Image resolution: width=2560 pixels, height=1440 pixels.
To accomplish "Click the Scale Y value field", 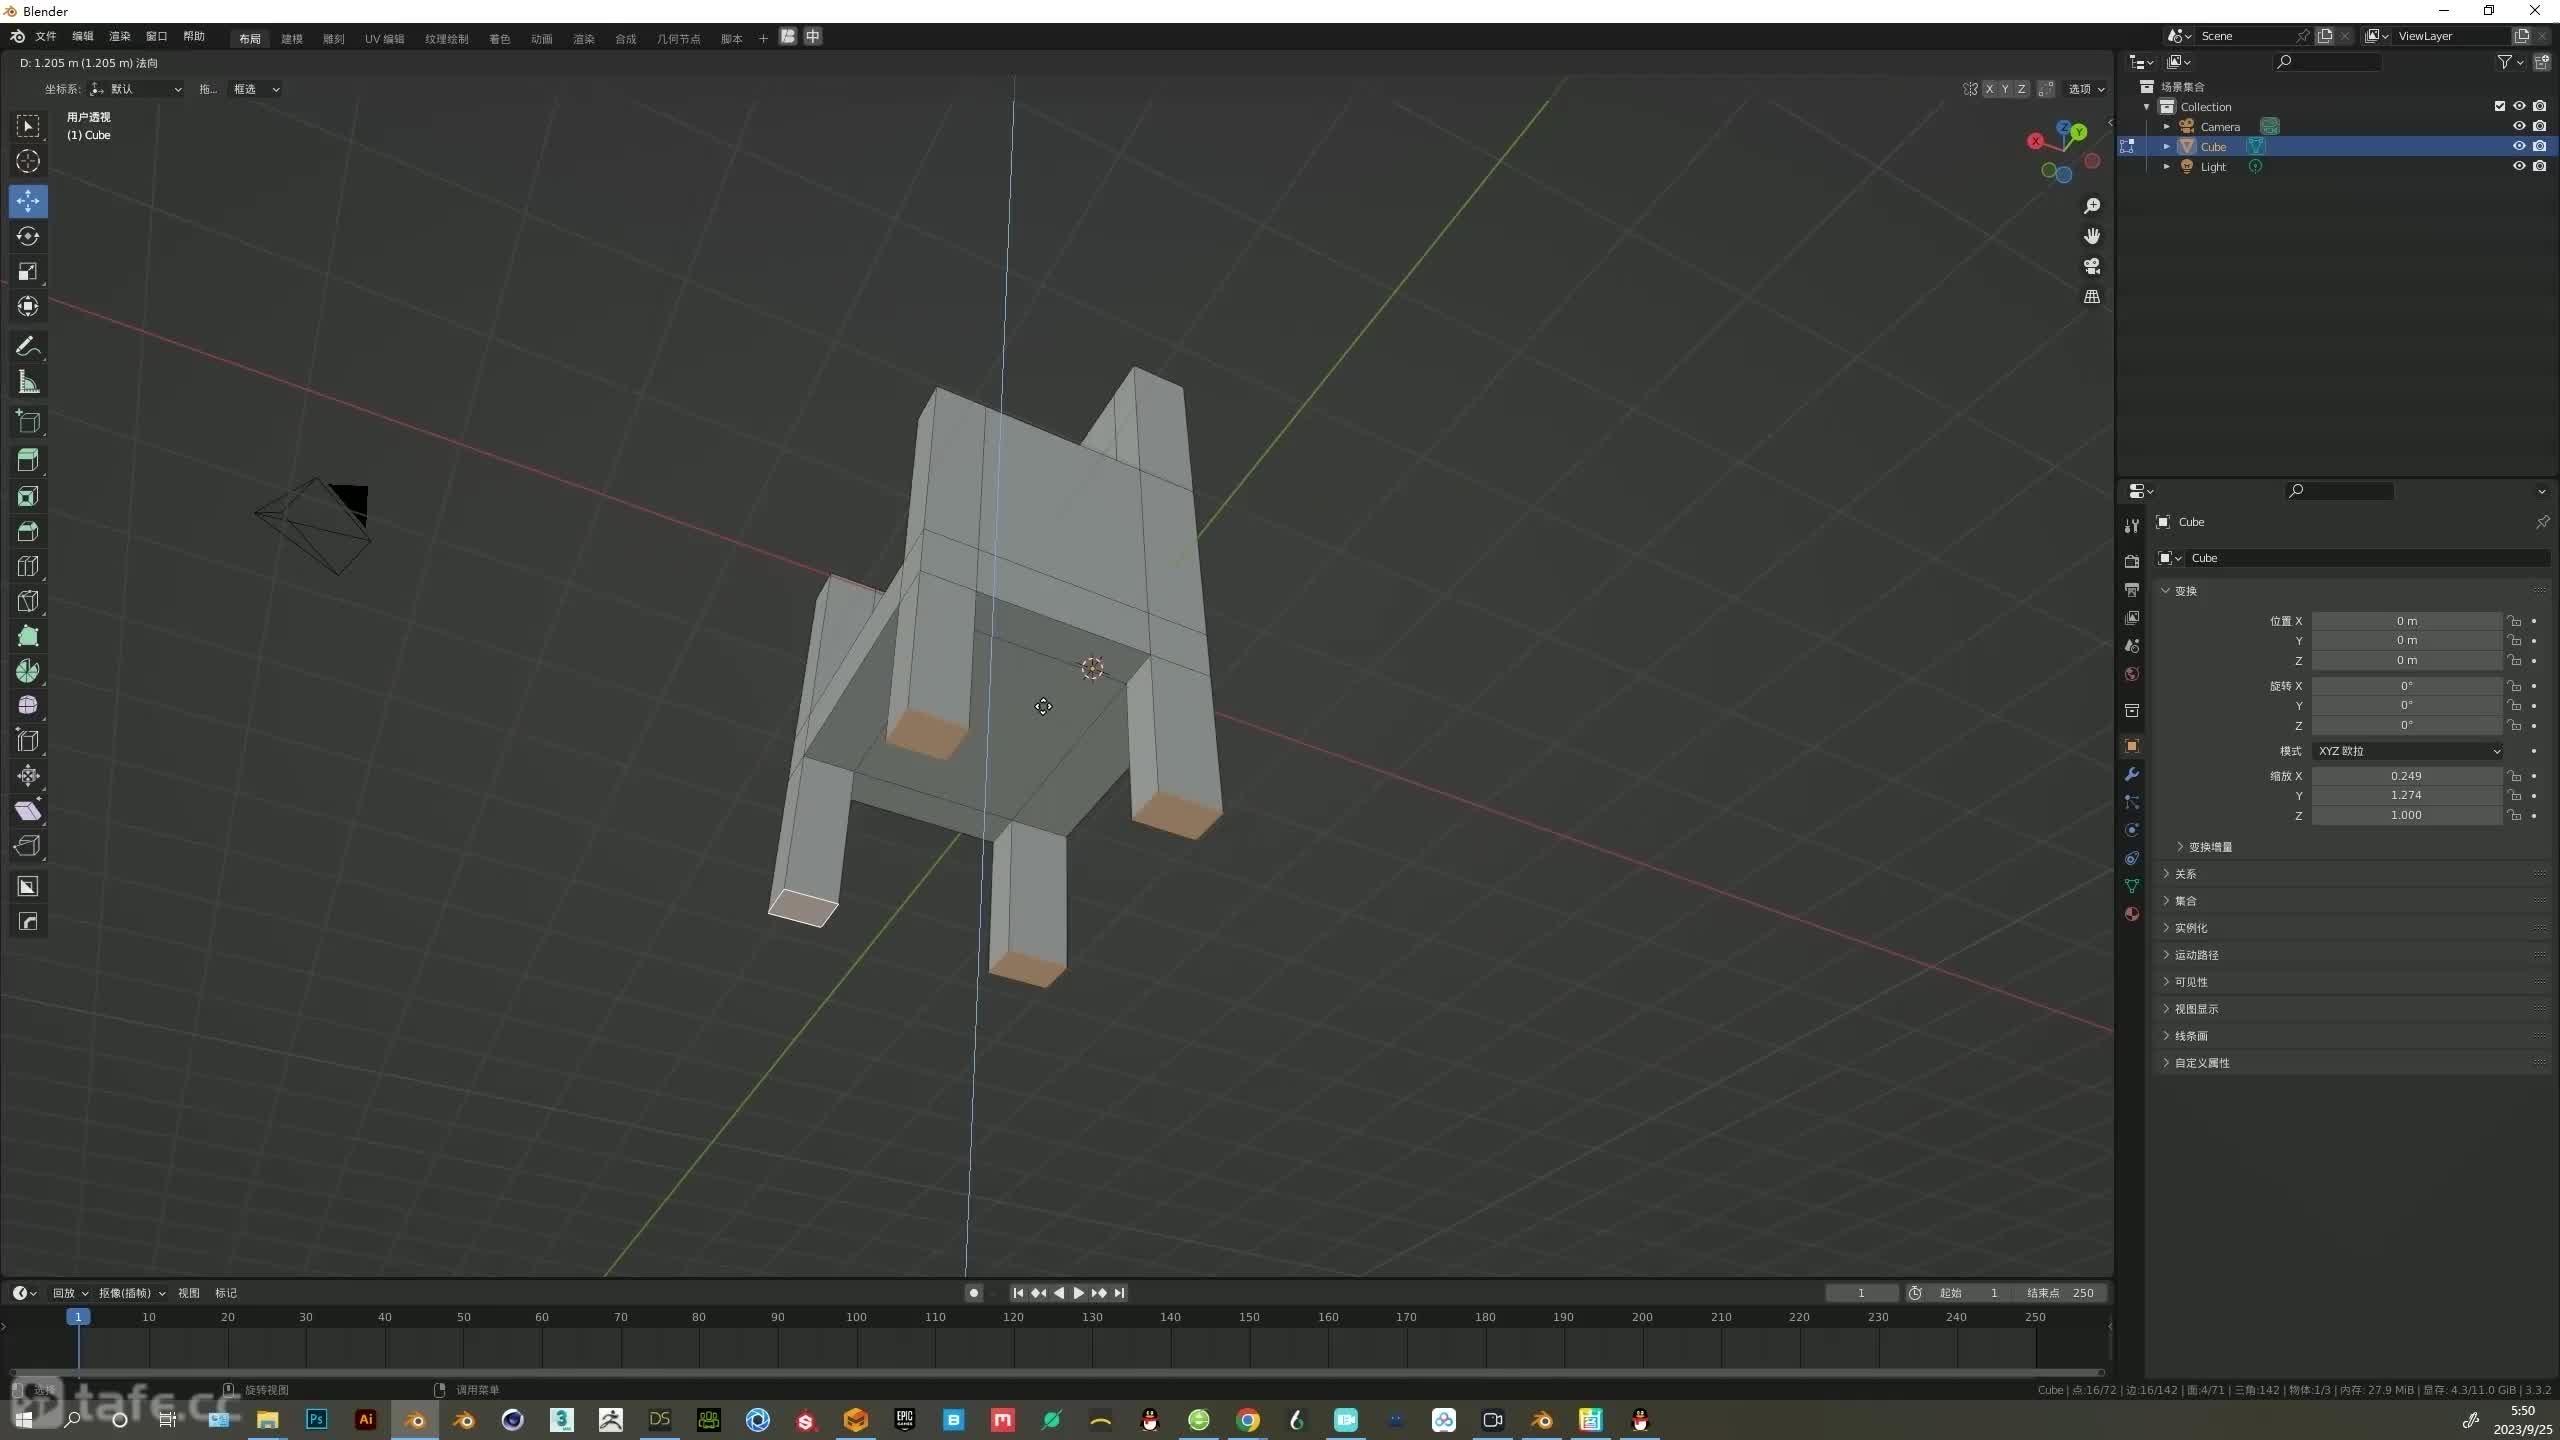I will click(2405, 795).
